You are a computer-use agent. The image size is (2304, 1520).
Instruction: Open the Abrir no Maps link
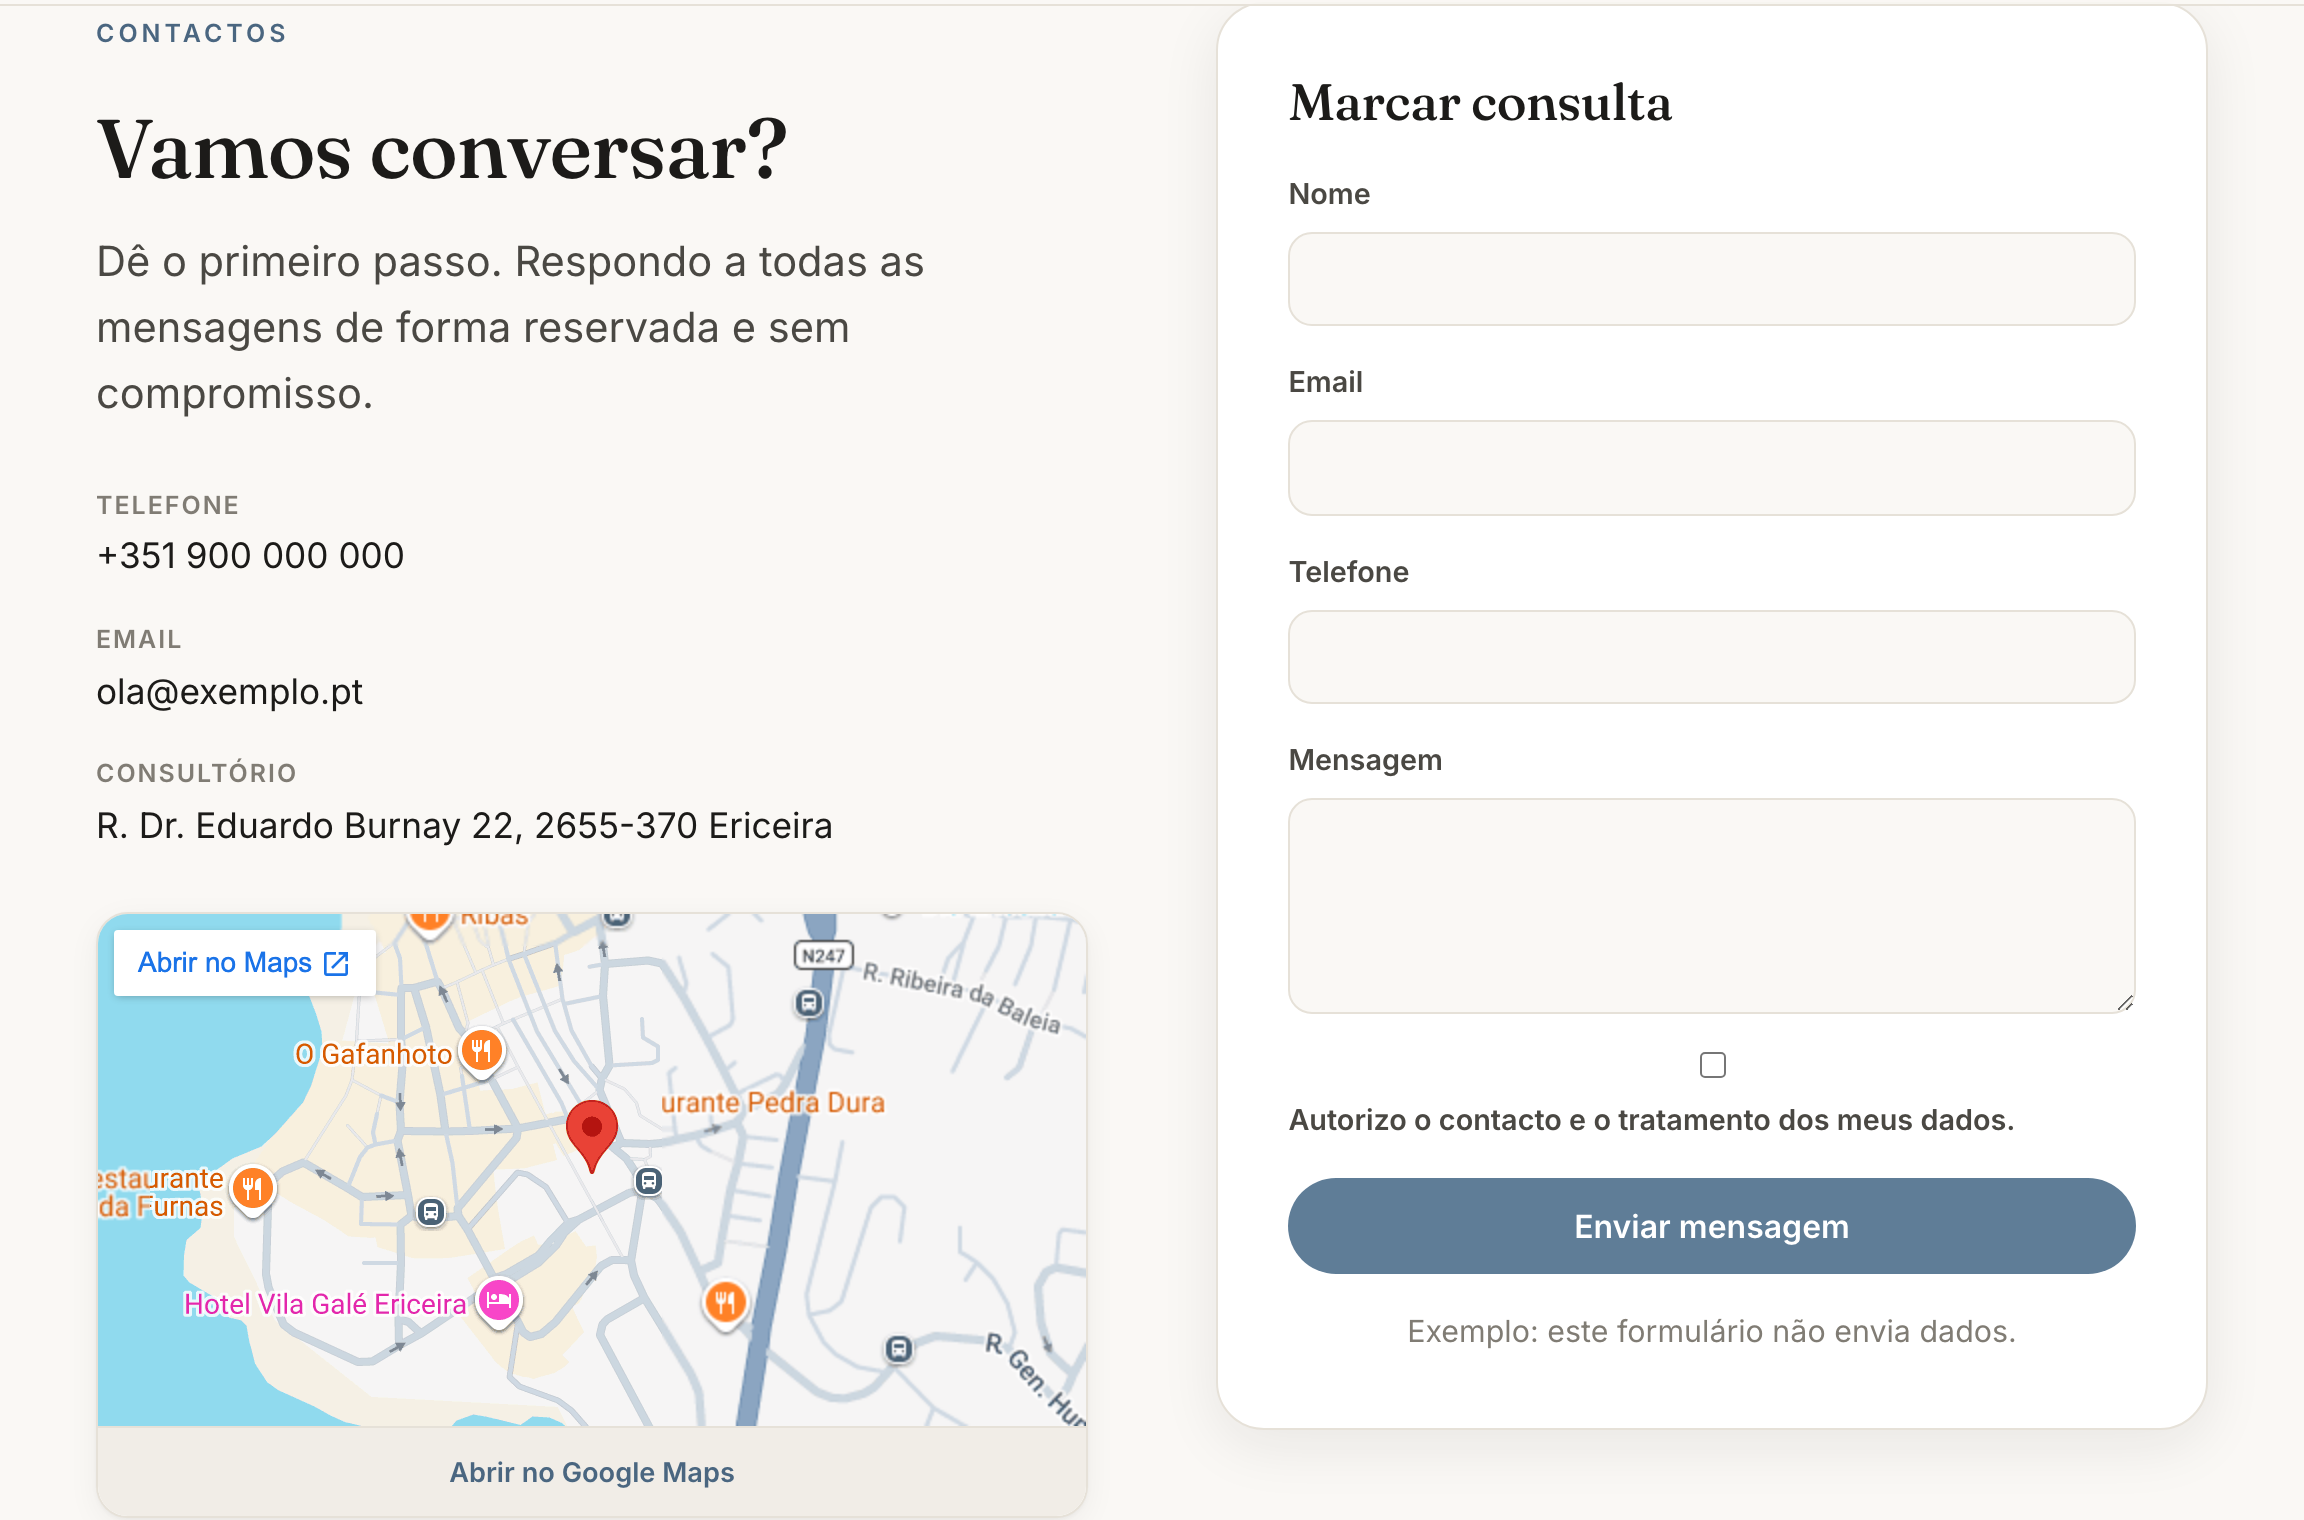pyautogui.click(x=244, y=963)
